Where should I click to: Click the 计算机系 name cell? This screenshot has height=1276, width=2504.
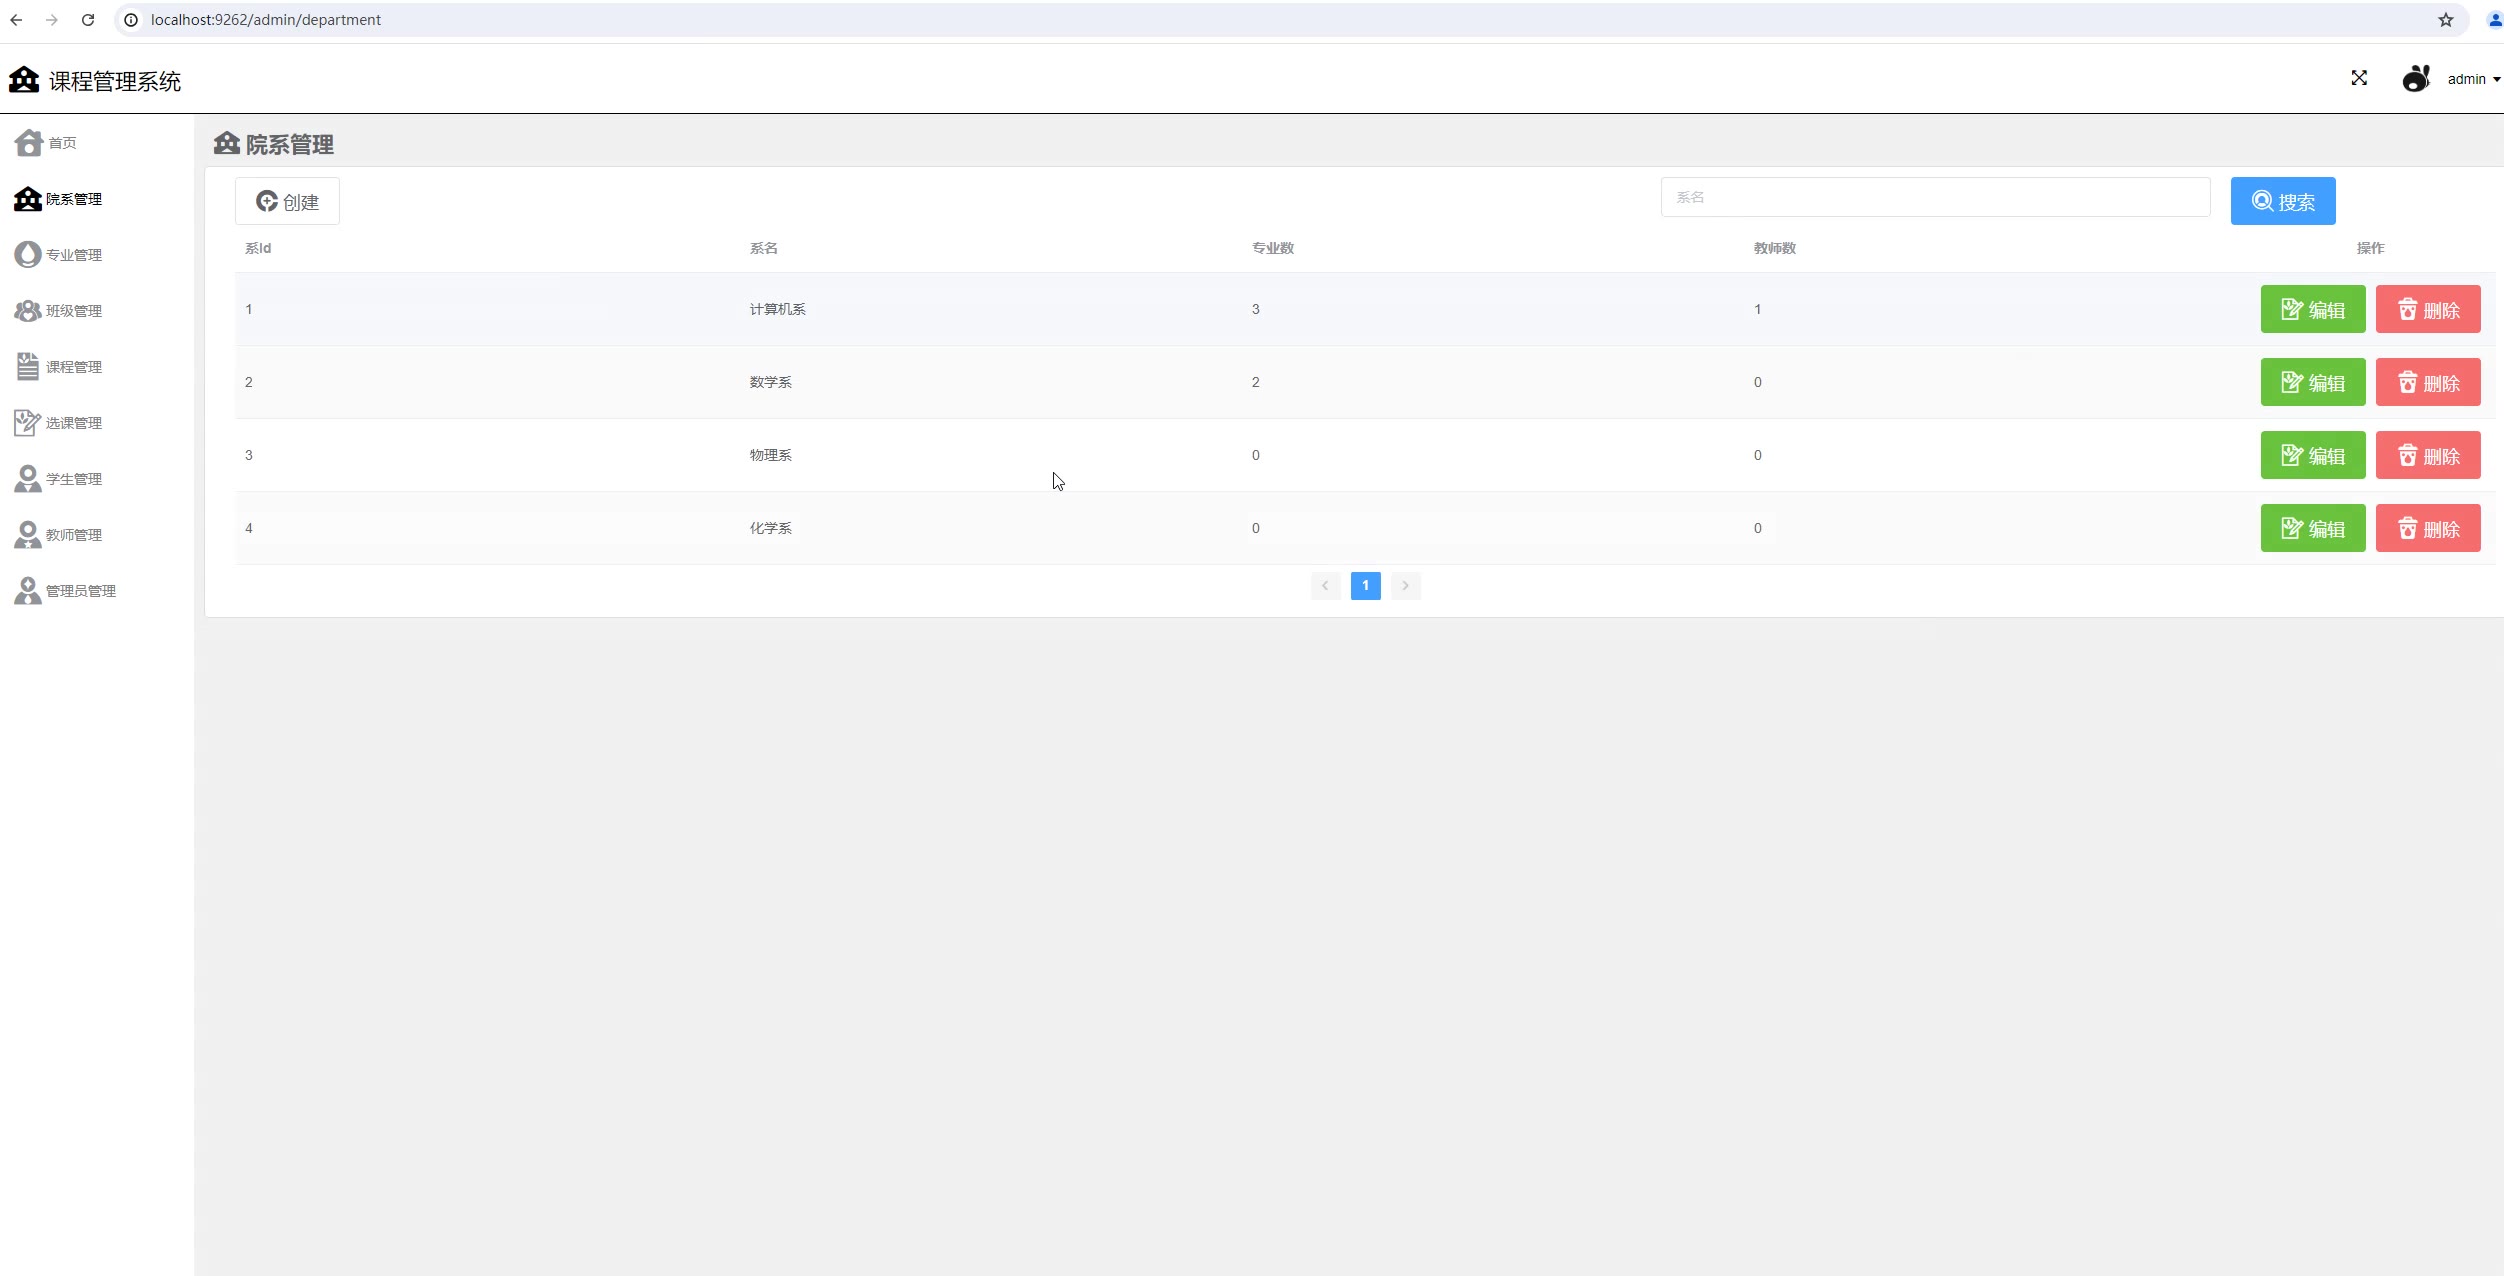777,309
